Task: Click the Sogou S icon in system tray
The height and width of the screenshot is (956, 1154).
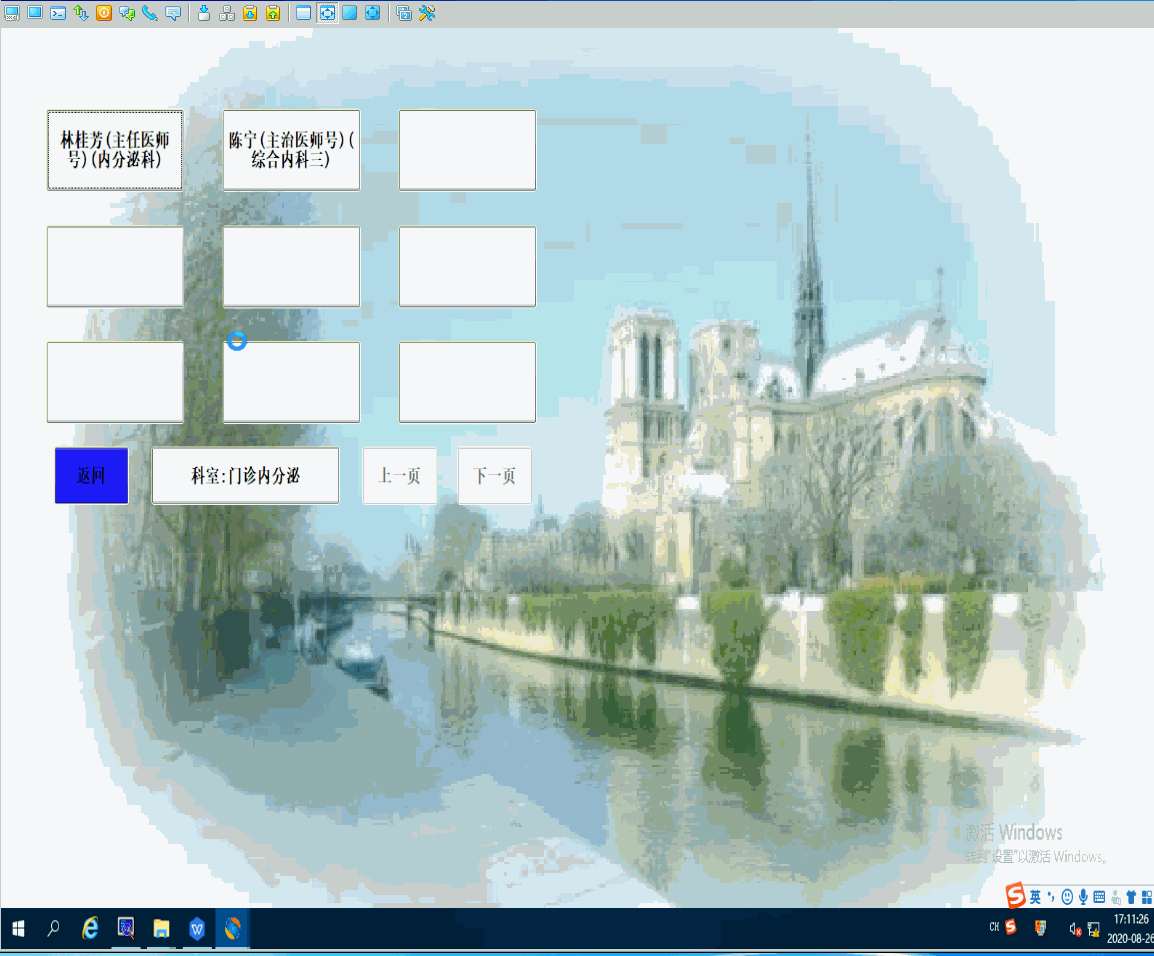Action: (x=1011, y=927)
